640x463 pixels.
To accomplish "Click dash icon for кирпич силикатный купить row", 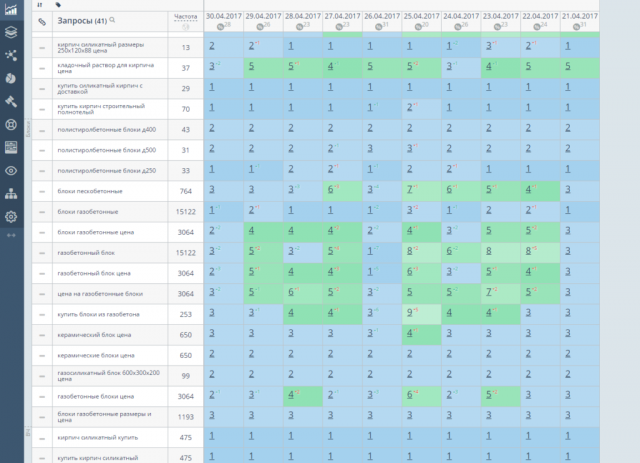I will 42,438.
